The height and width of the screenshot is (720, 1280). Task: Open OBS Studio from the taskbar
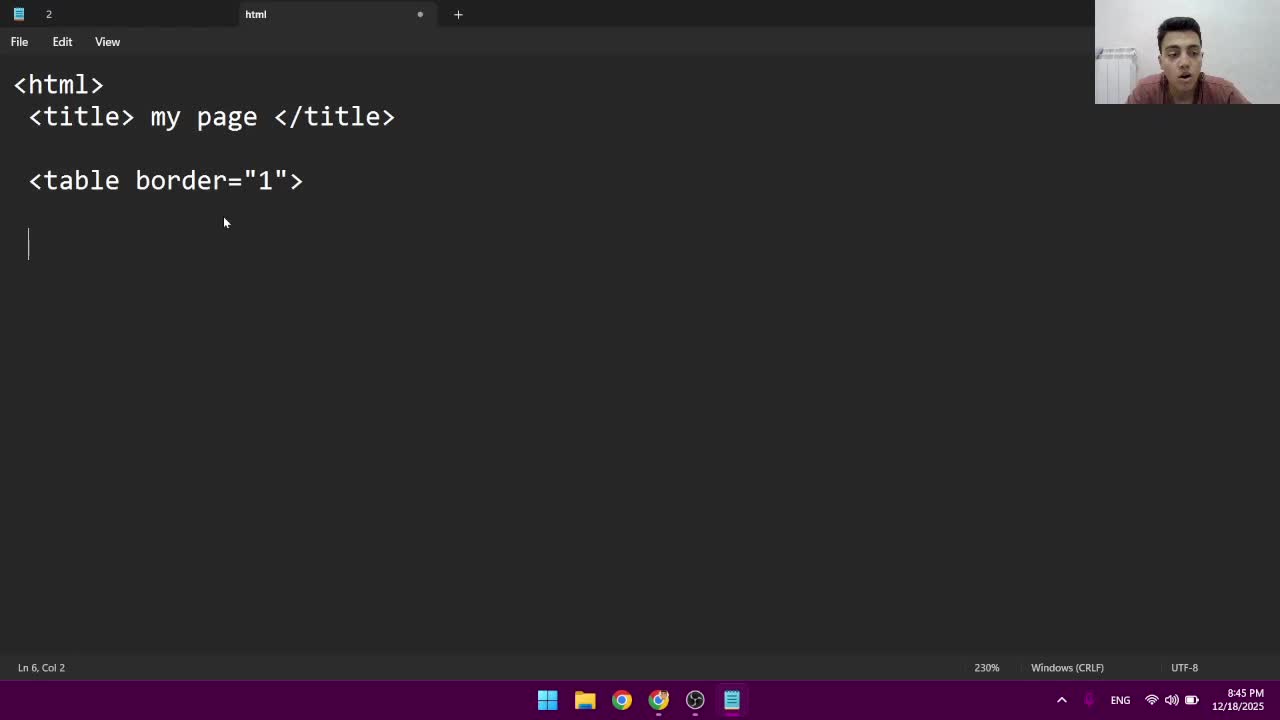click(695, 700)
